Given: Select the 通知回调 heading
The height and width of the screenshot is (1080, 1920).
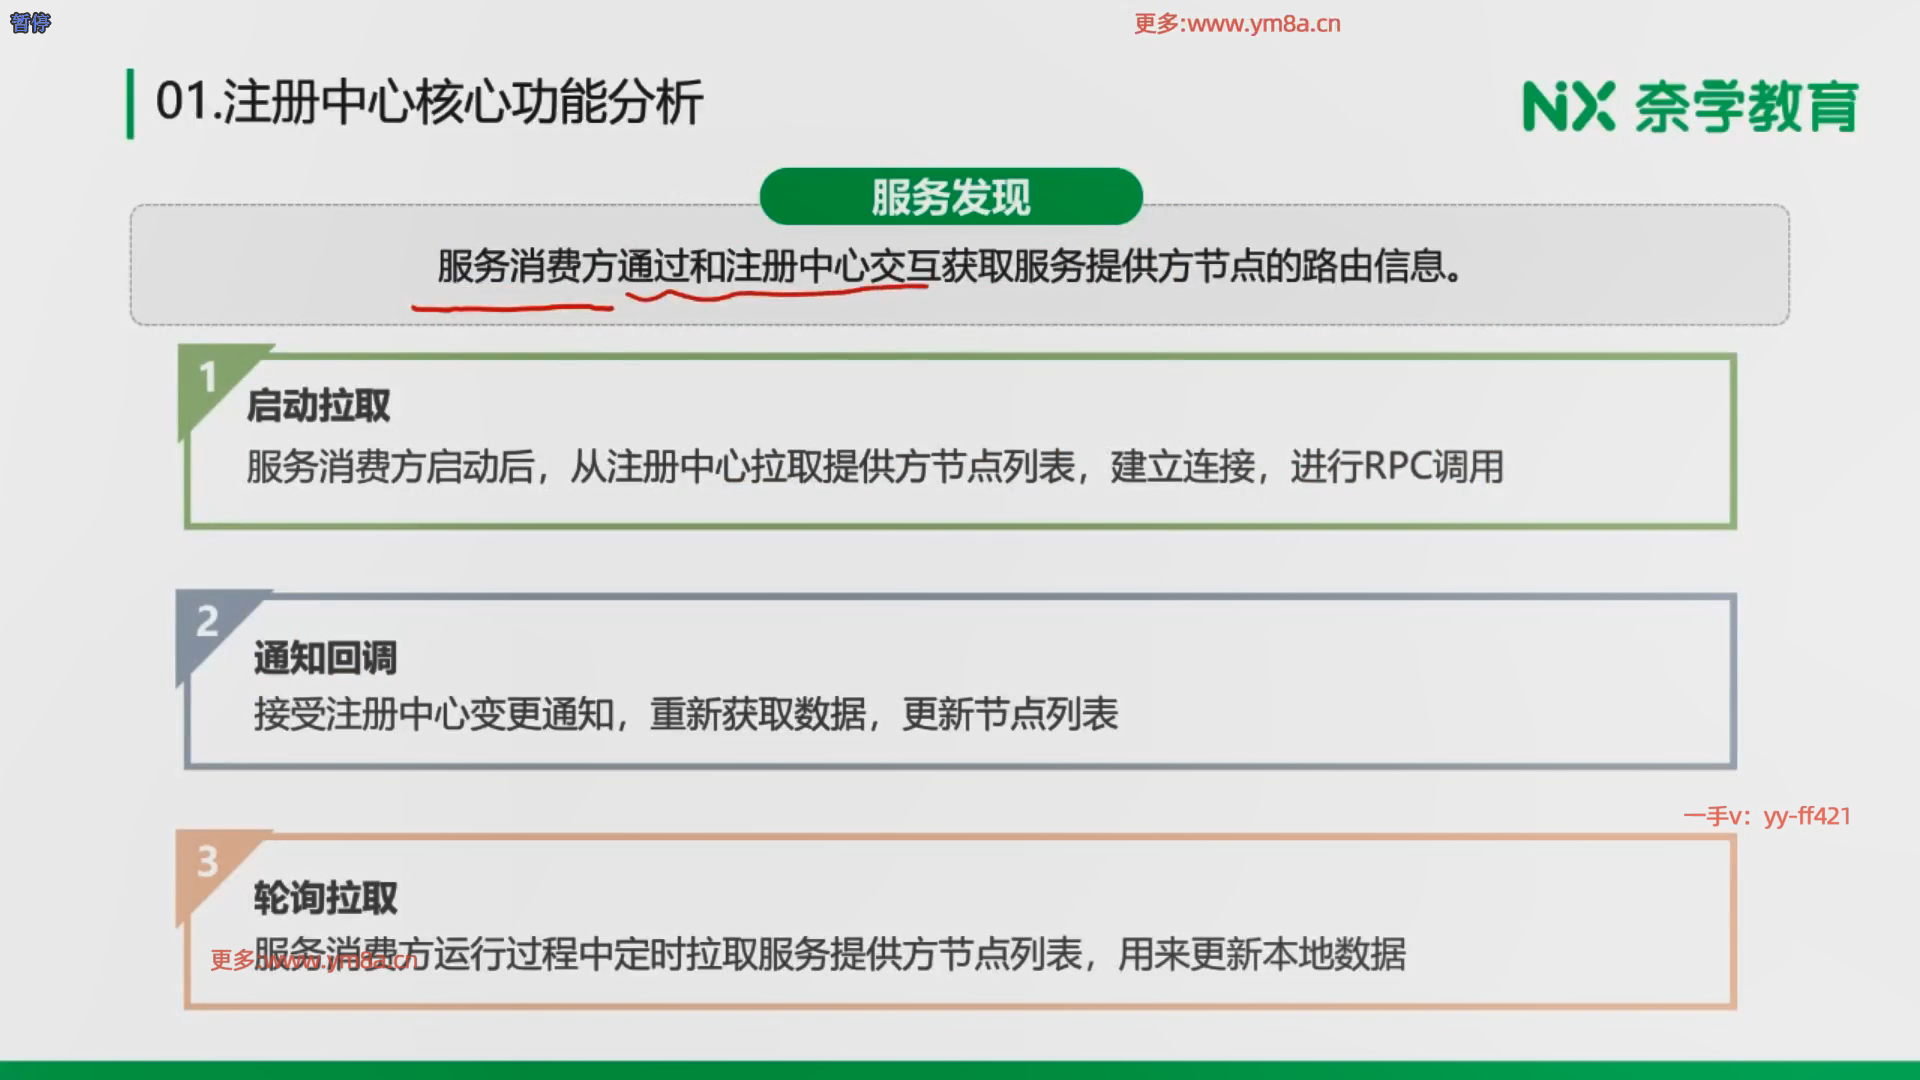Looking at the screenshot, I should click(325, 658).
